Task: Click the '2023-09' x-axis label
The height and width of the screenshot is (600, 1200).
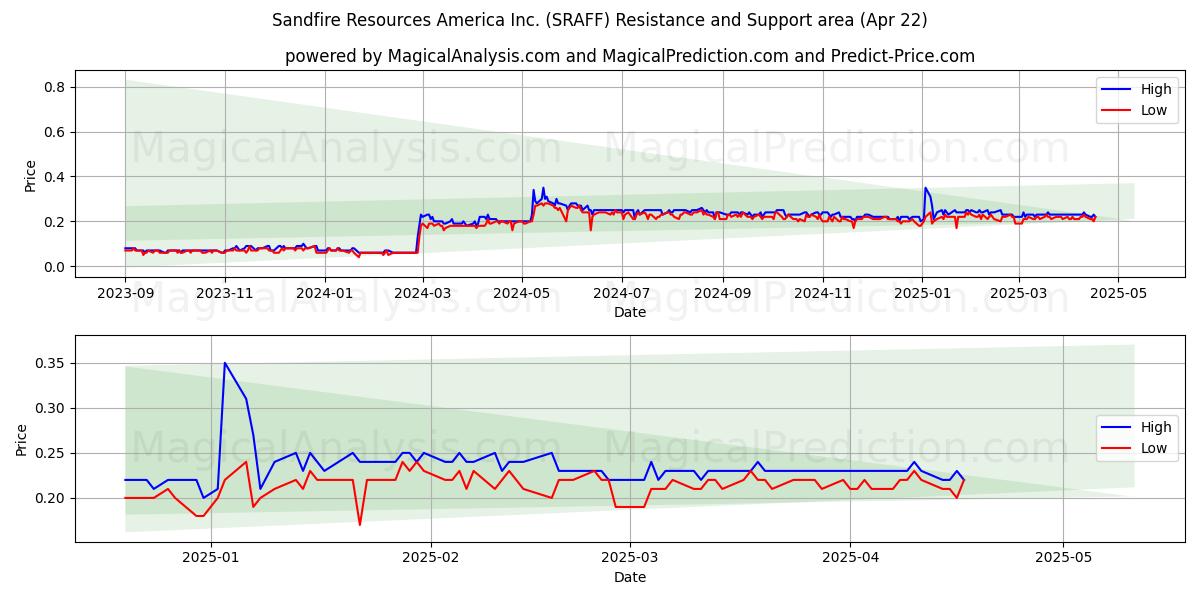Action: (x=125, y=295)
